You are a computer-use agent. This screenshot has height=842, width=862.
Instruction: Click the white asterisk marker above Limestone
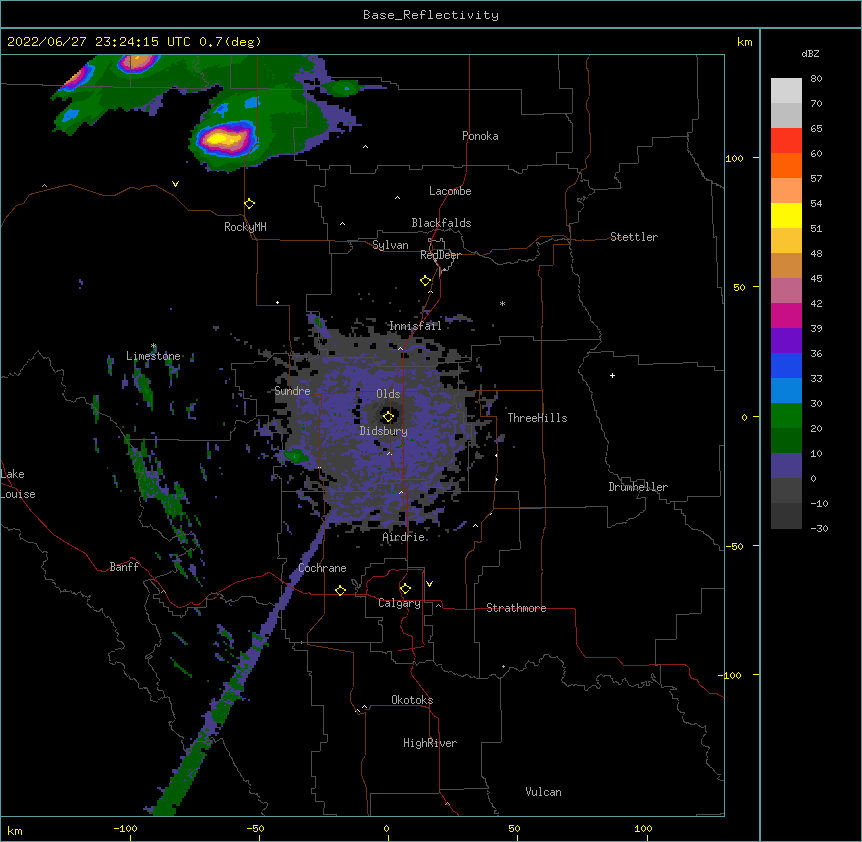pos(153,346)
